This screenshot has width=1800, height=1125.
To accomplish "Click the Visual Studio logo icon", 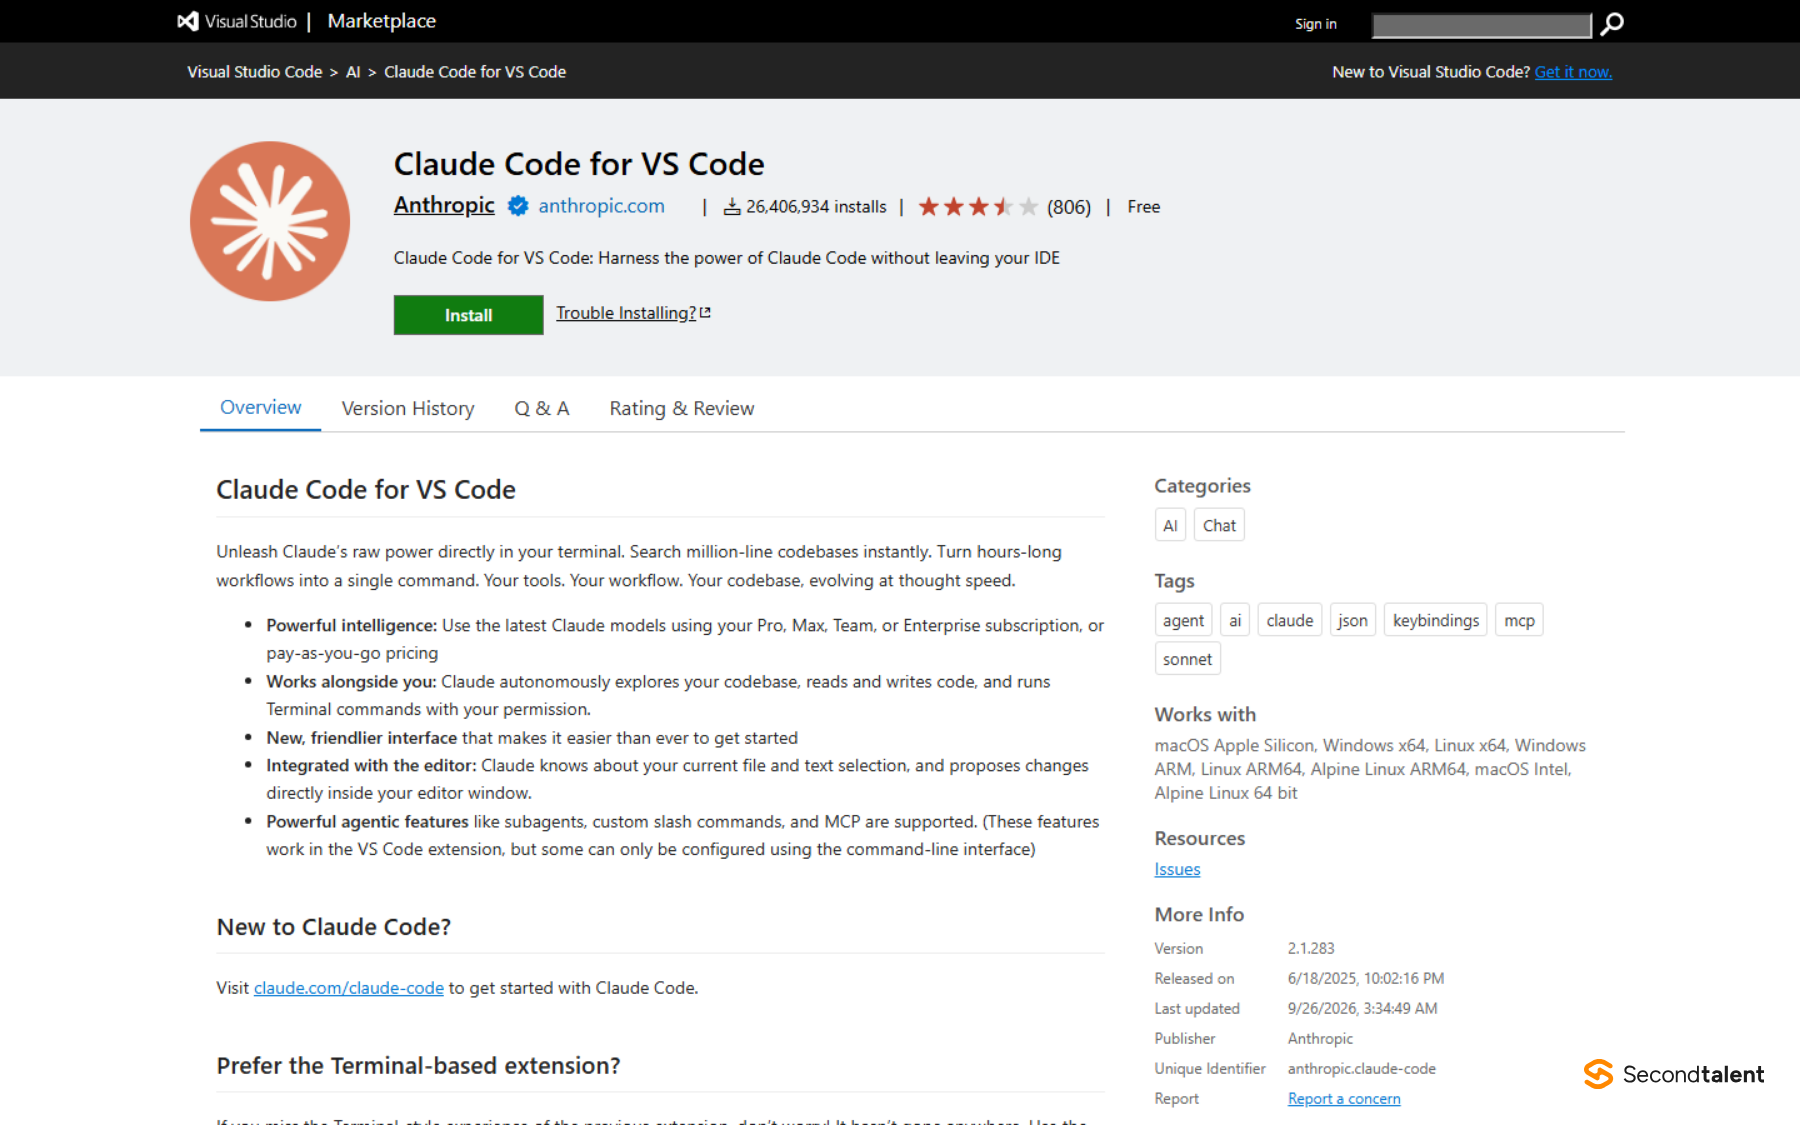I will 188,21.
